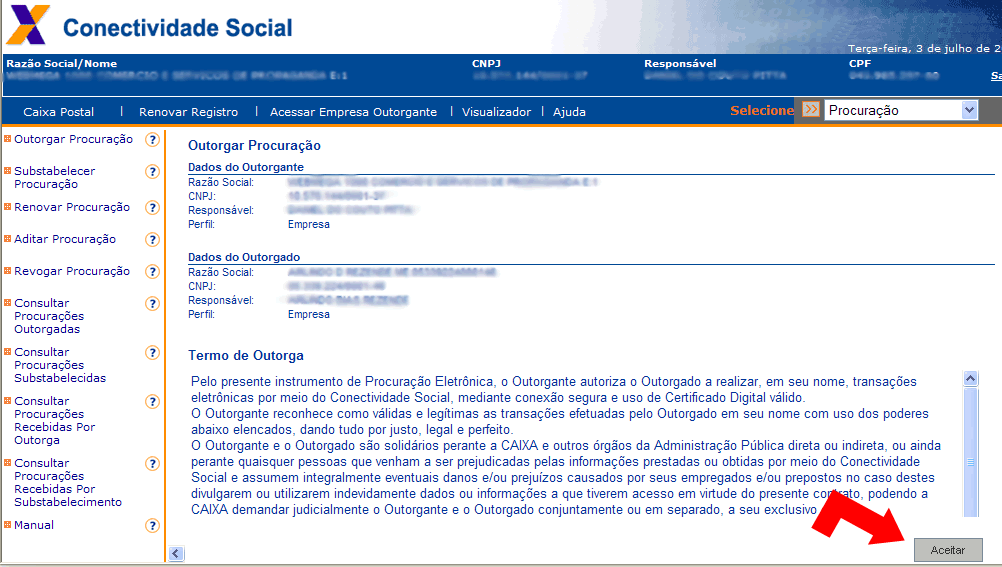Open help for Consultar Procurações Outorgadas
This screenshot has height=567, width=1002.
(x=152, y=304)
